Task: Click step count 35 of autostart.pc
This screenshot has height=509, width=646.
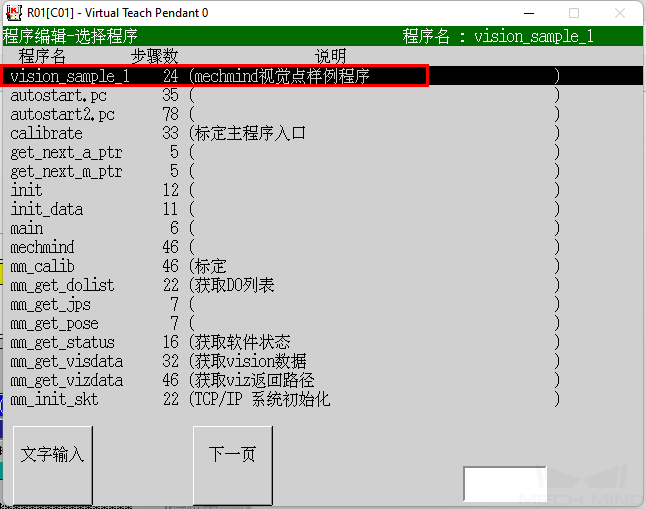Action: coord(171,96)
